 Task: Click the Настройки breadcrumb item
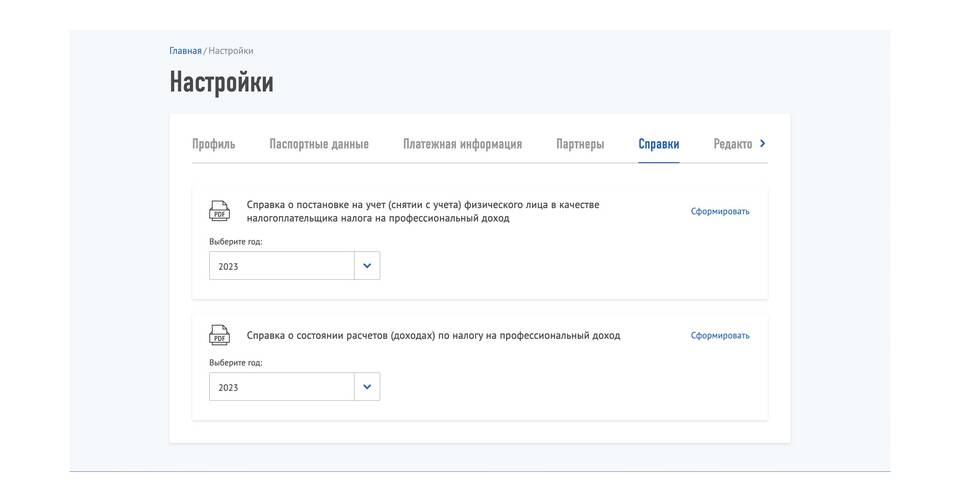click(231, 51)
